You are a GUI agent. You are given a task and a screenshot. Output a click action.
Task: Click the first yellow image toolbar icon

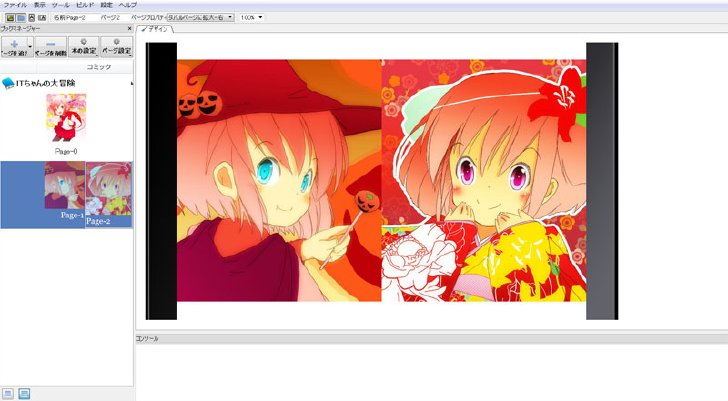10,18
